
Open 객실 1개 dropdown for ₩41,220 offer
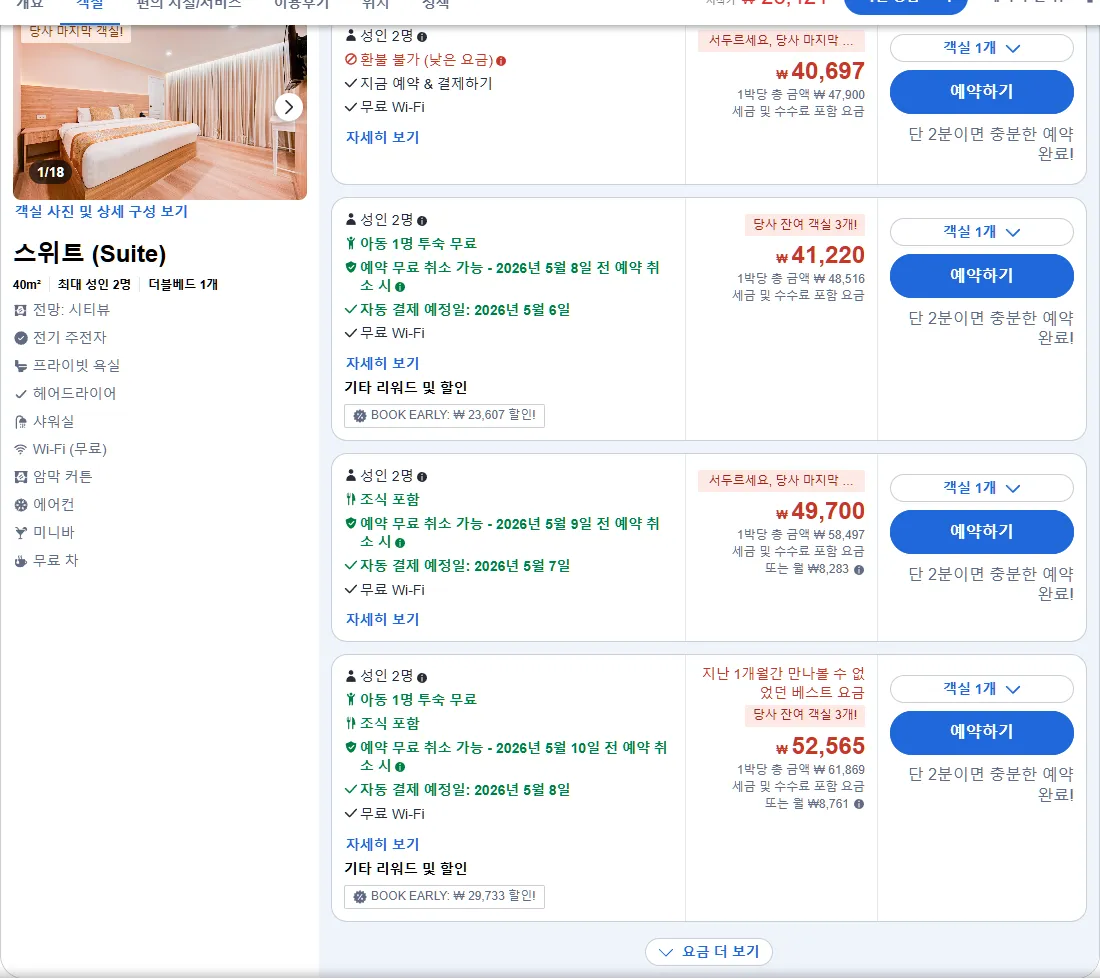tap(981, 231)
